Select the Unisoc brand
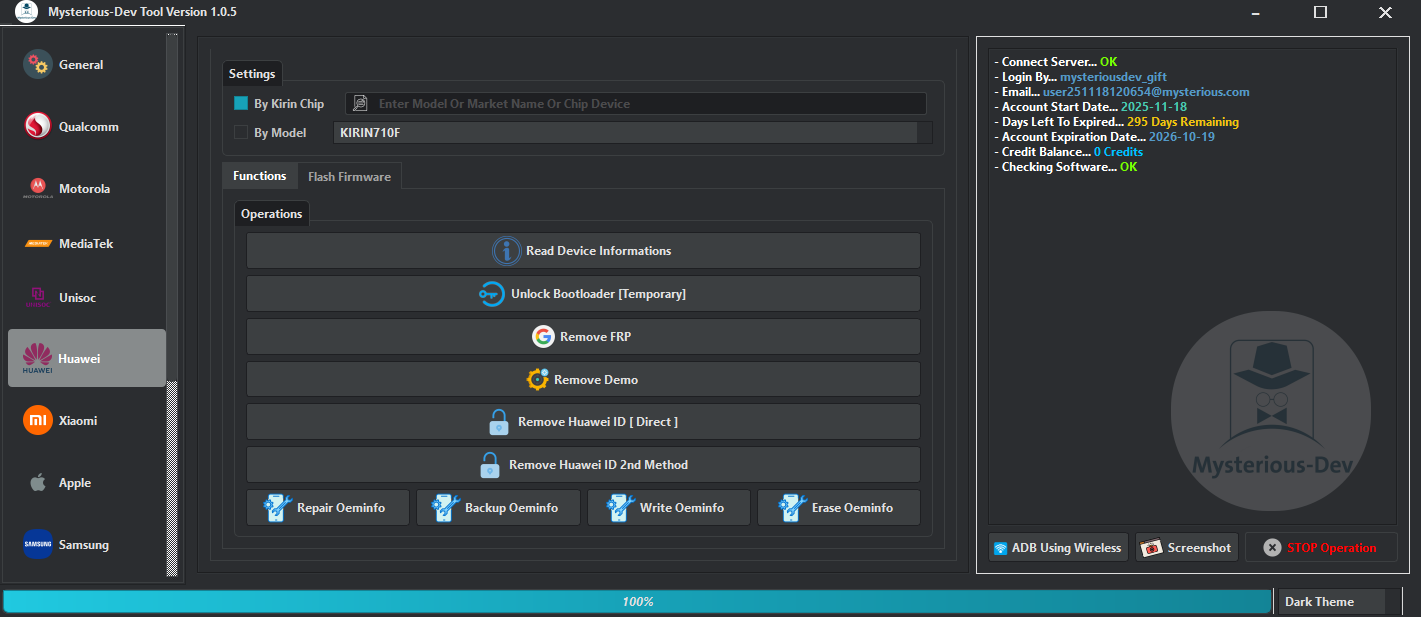The width and height of the screenshot is (1421, 617). pyautogui.click(x=86, y=297)
